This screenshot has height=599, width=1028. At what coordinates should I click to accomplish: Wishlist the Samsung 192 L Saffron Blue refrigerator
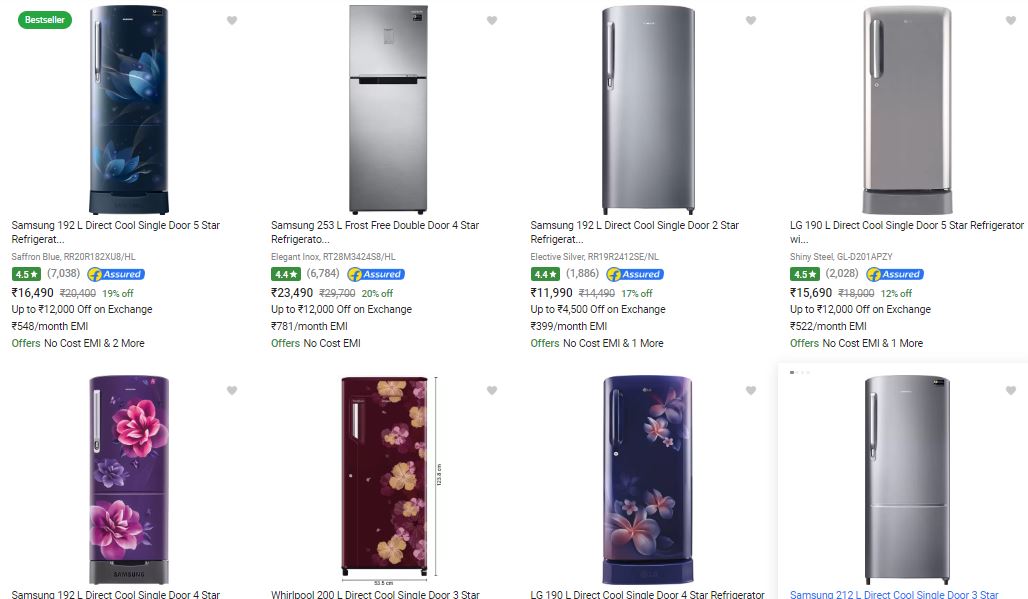pyautogui.click(x=232, y=21)
